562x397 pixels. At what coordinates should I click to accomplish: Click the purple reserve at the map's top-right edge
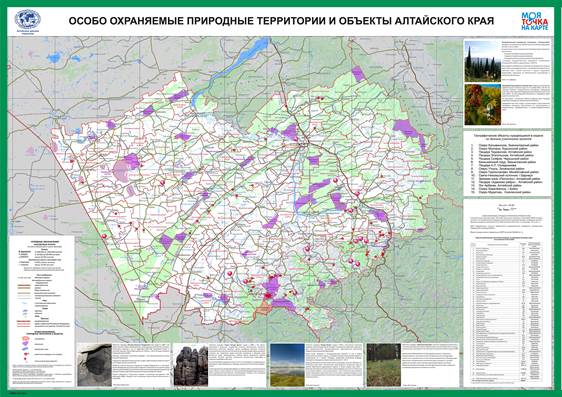(358, 74)
